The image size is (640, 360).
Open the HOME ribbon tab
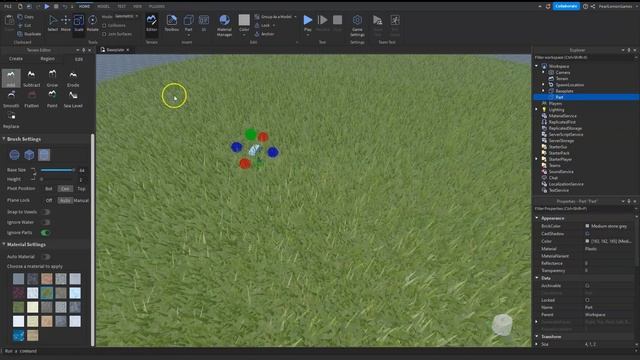click(84, 7)
